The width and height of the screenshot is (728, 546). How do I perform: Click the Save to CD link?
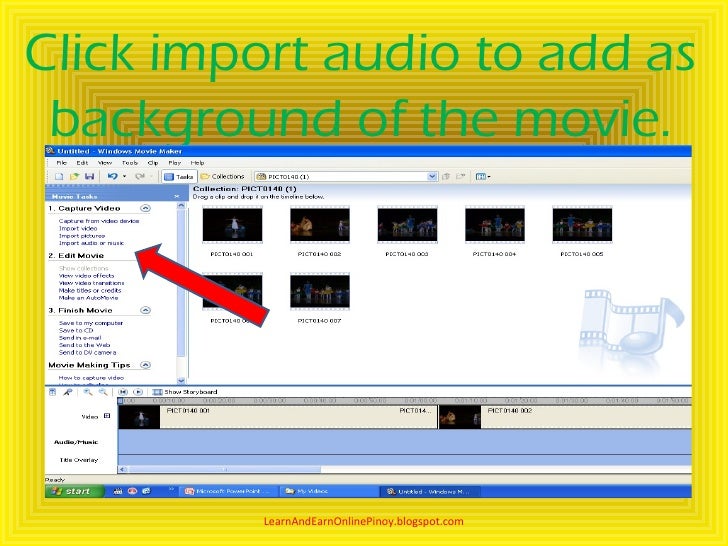click(76, 331)
